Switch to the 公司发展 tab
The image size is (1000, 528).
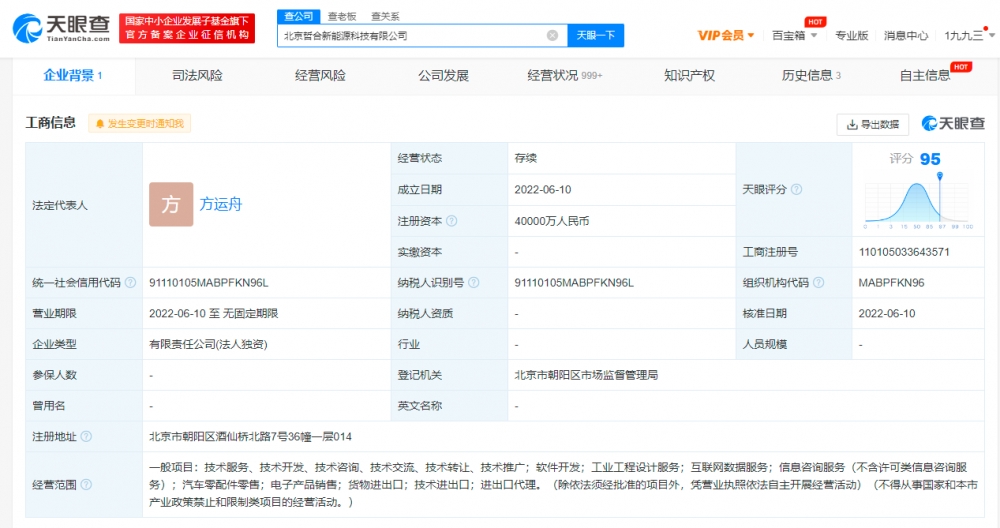coord(443,76)
